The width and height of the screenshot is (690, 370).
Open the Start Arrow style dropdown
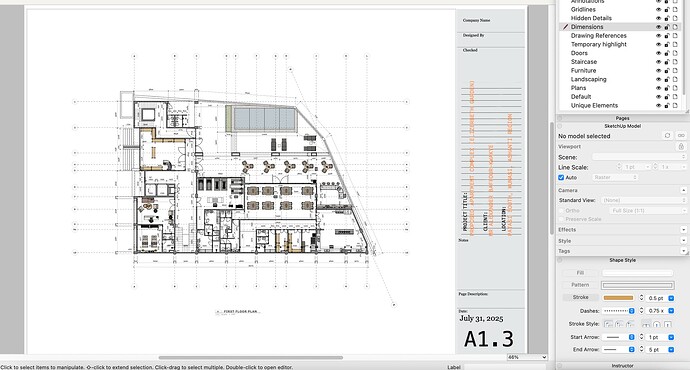(x=619, y=337)
